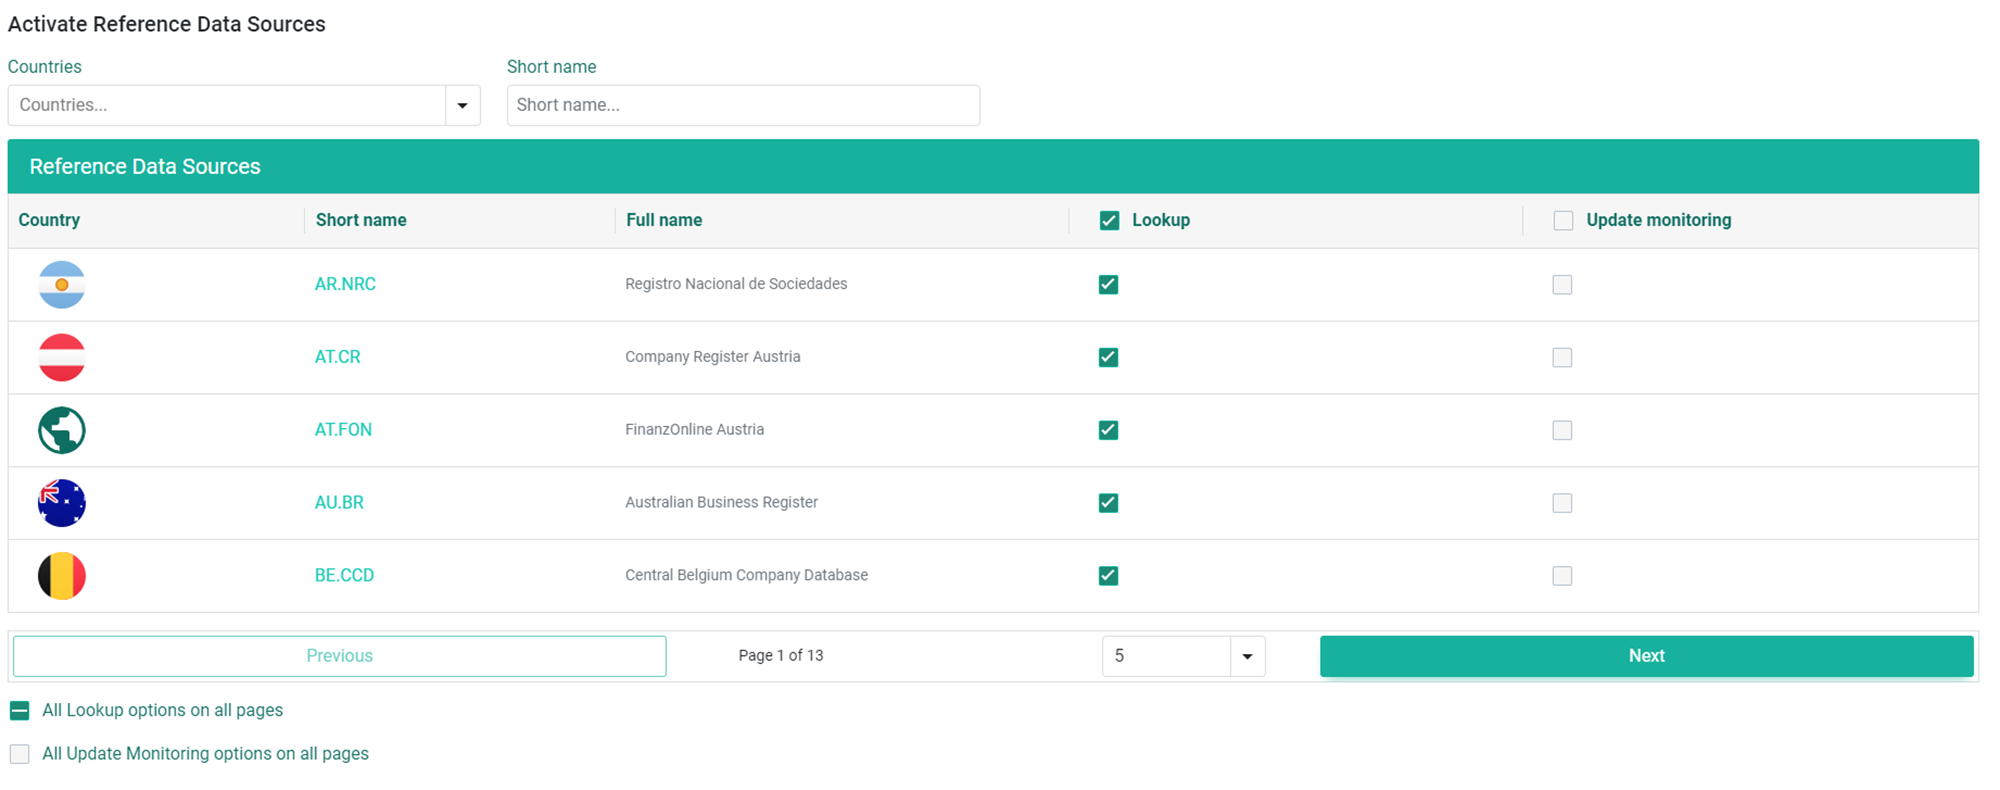Go to the Next page
Viewport: 2000px width, 790px height.
[x=1646, y=656]
